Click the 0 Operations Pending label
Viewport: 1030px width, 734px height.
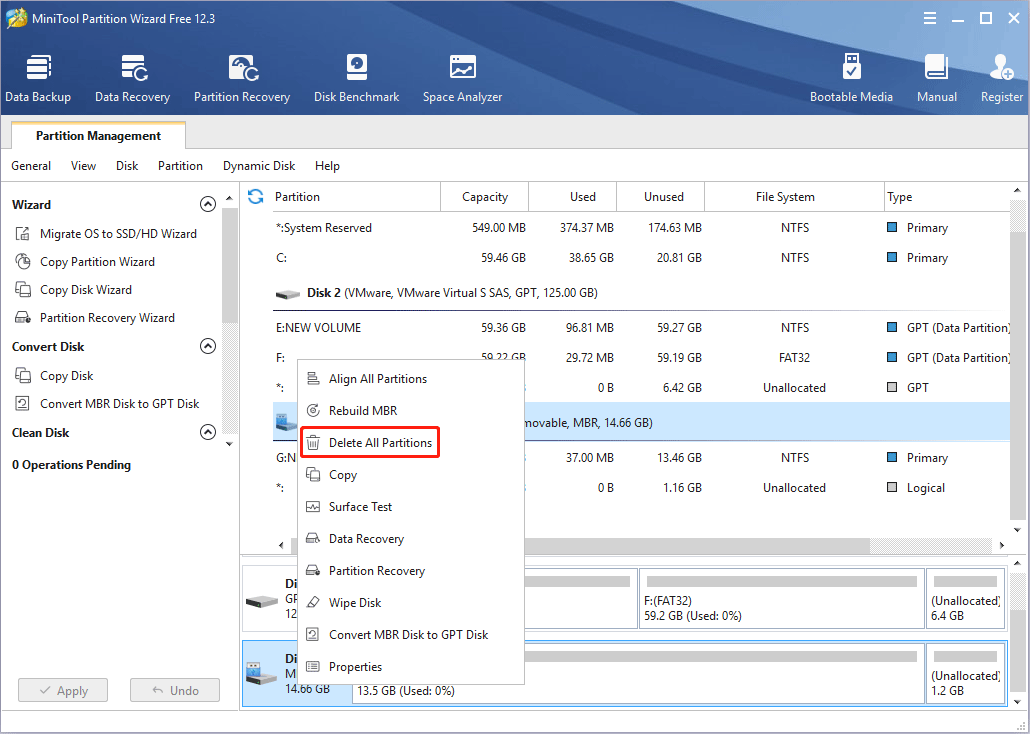point(71,465)
